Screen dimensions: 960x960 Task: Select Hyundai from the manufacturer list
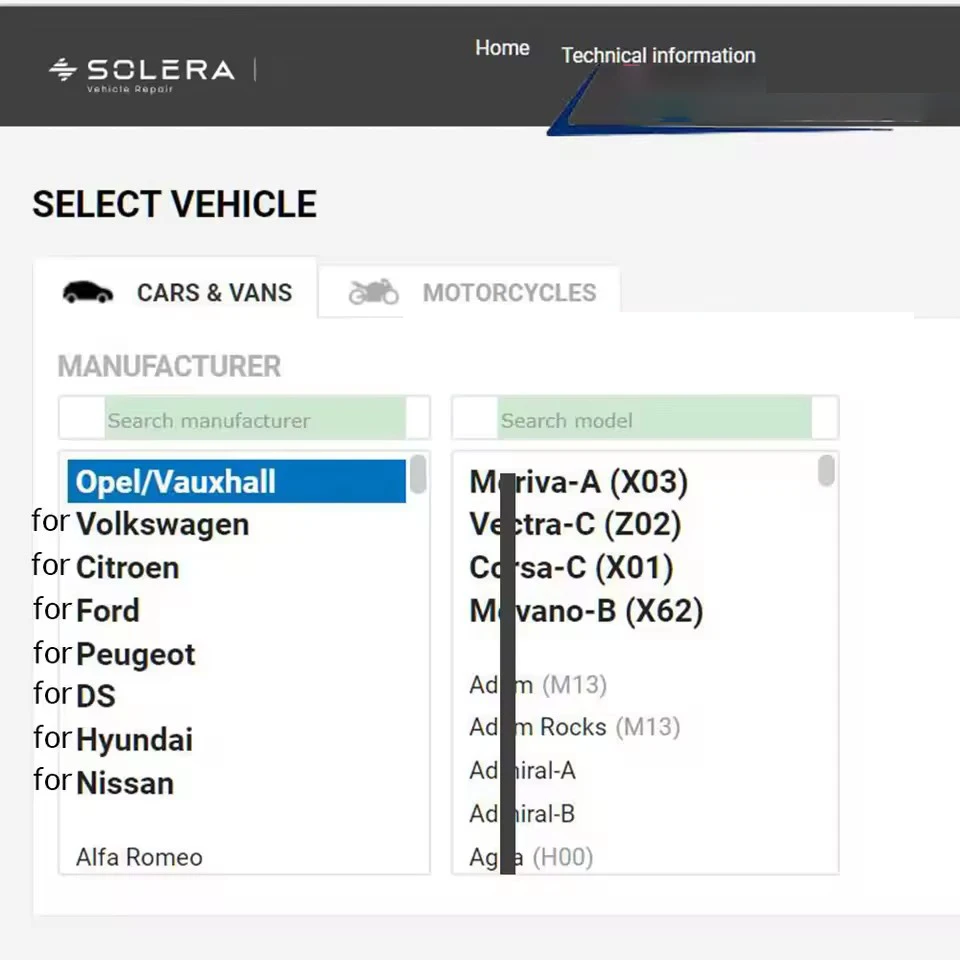[135, 739]
